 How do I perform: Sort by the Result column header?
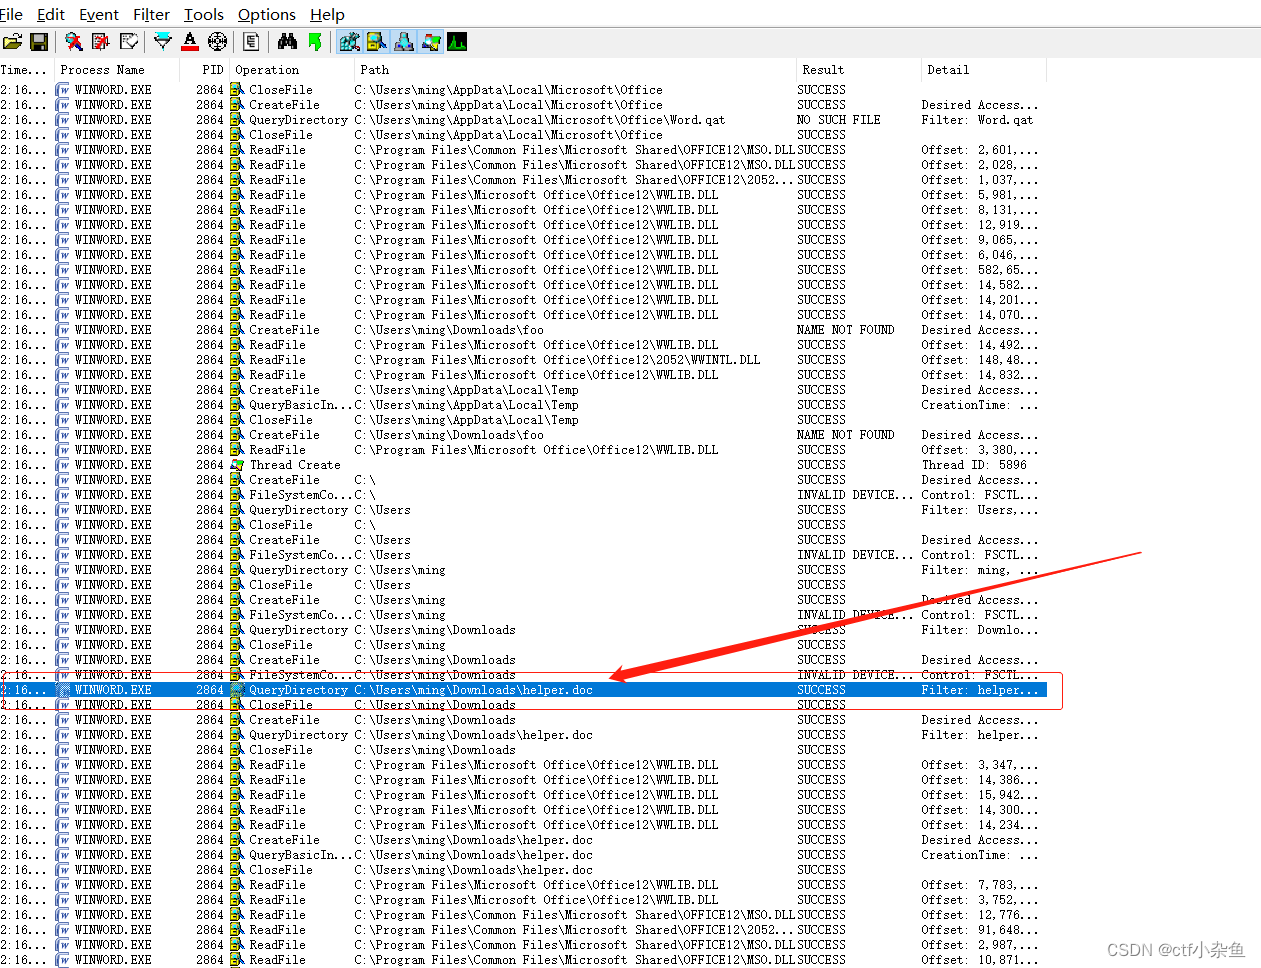[858, 70]
